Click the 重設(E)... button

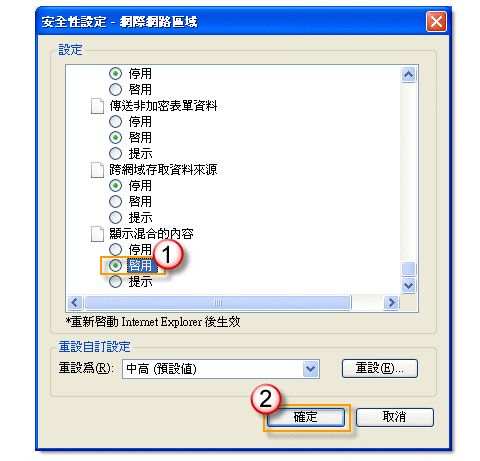point(380,368)
